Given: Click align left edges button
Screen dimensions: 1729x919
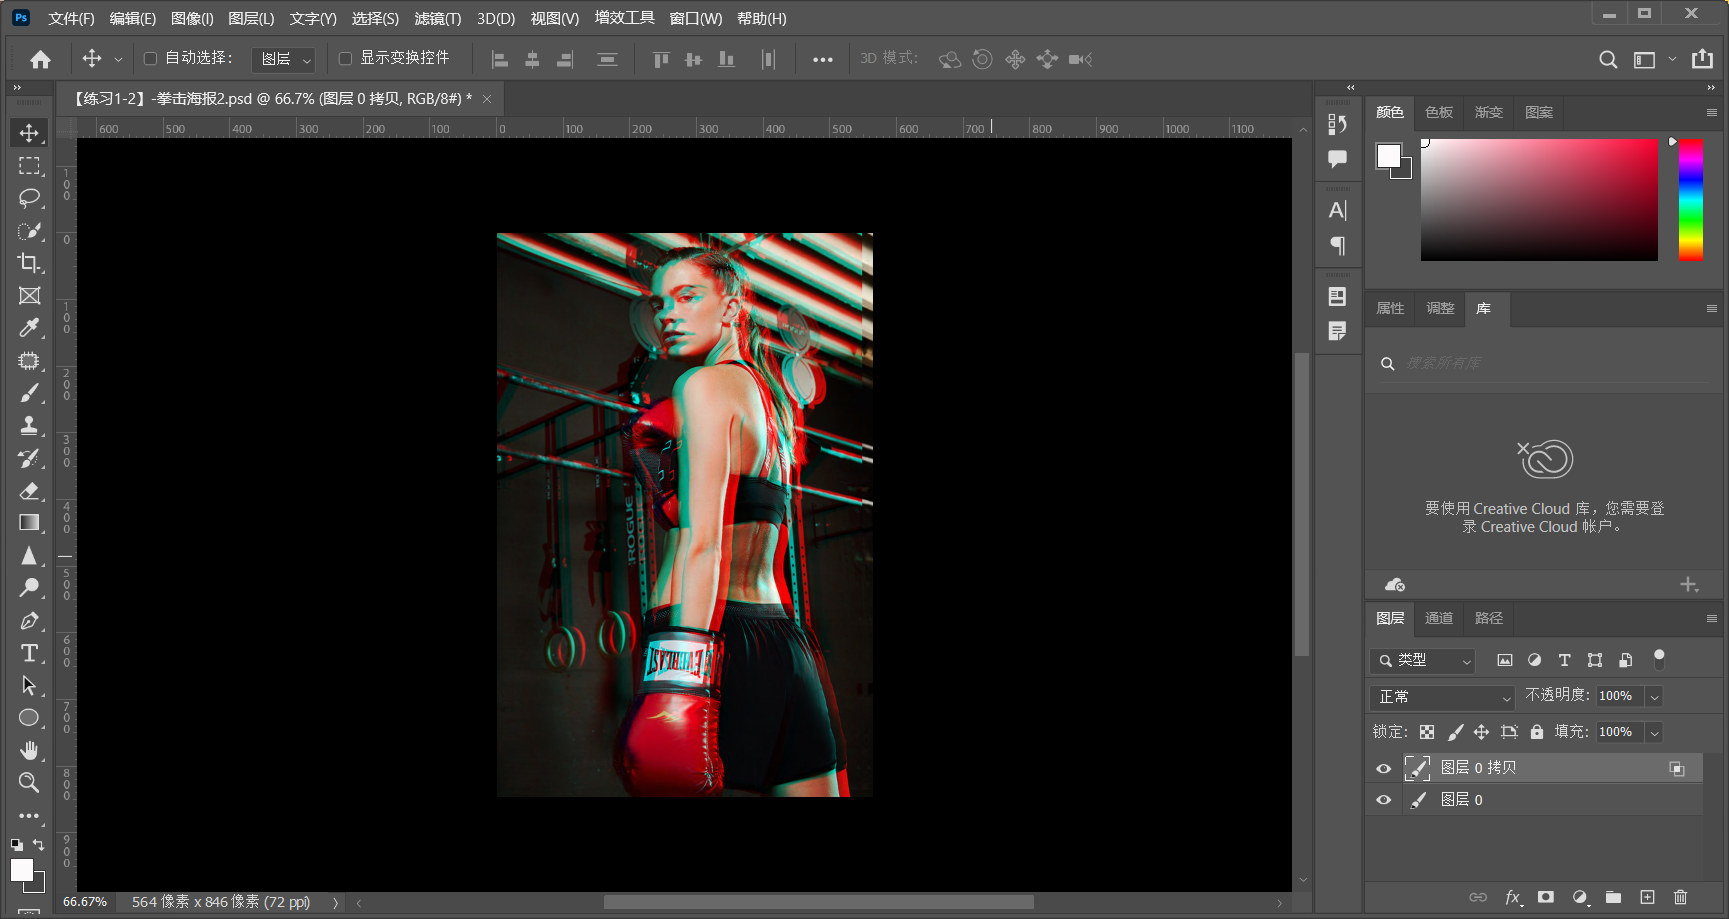Looking at the screenshot, I should tap(500, 60).
